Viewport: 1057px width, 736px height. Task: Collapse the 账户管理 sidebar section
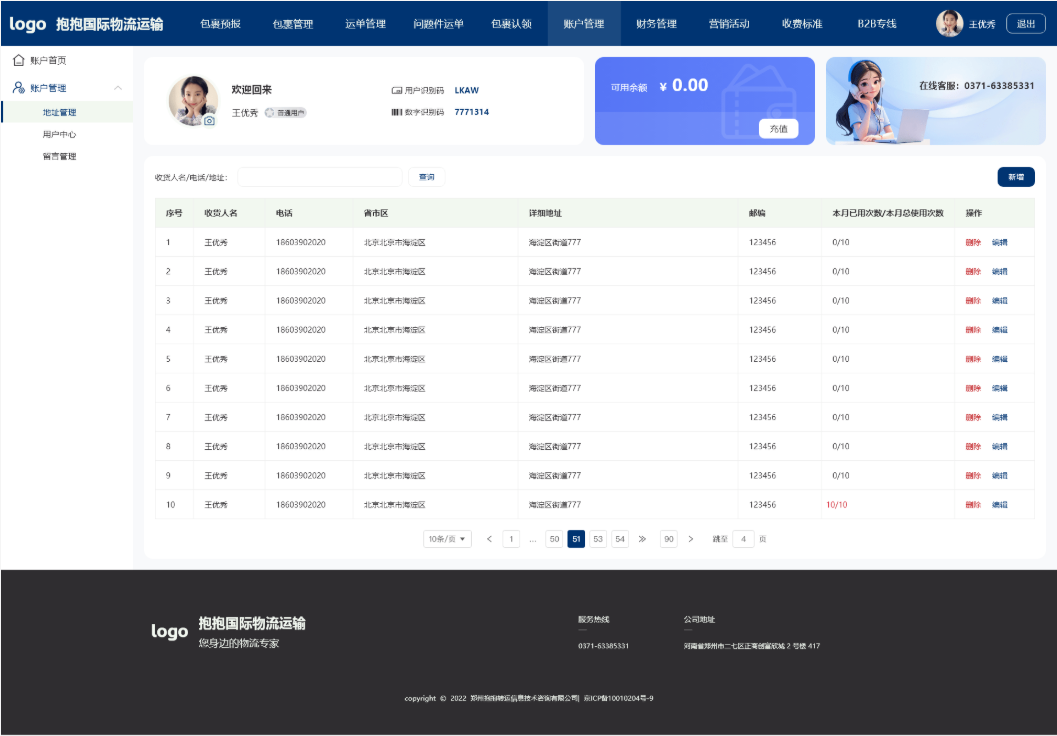[x=118, y=88]
